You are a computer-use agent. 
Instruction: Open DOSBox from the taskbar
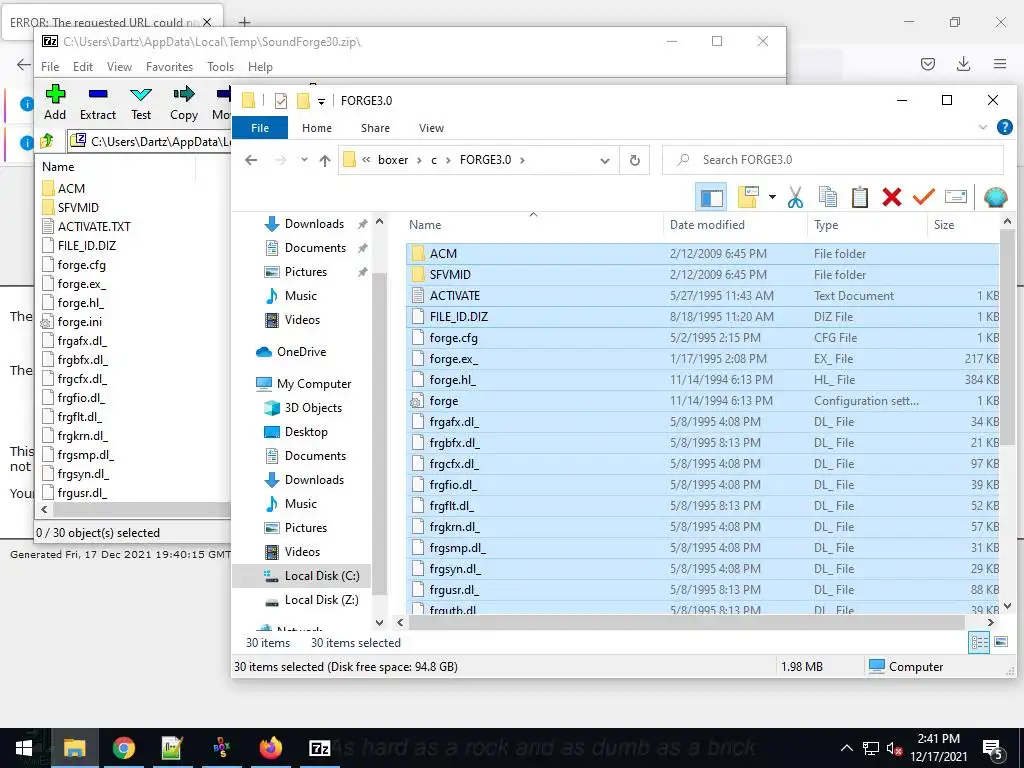click(221, 748)
